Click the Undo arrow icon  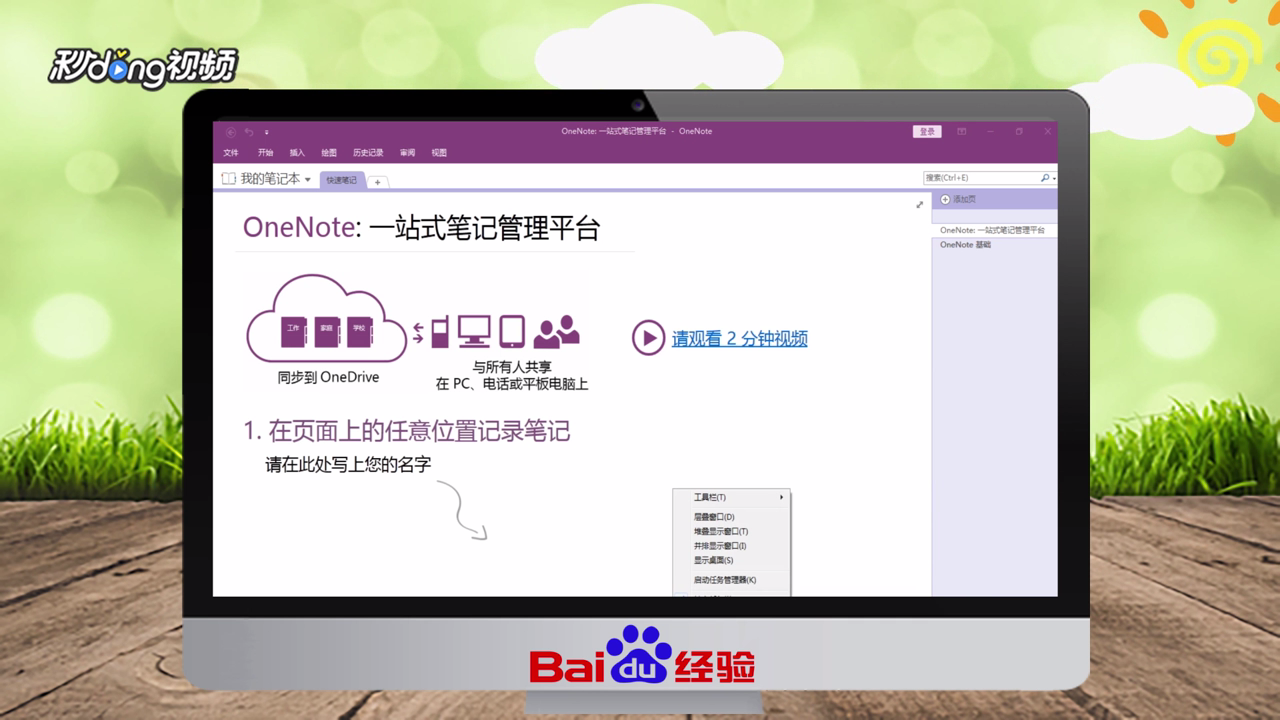click(249, 132)
